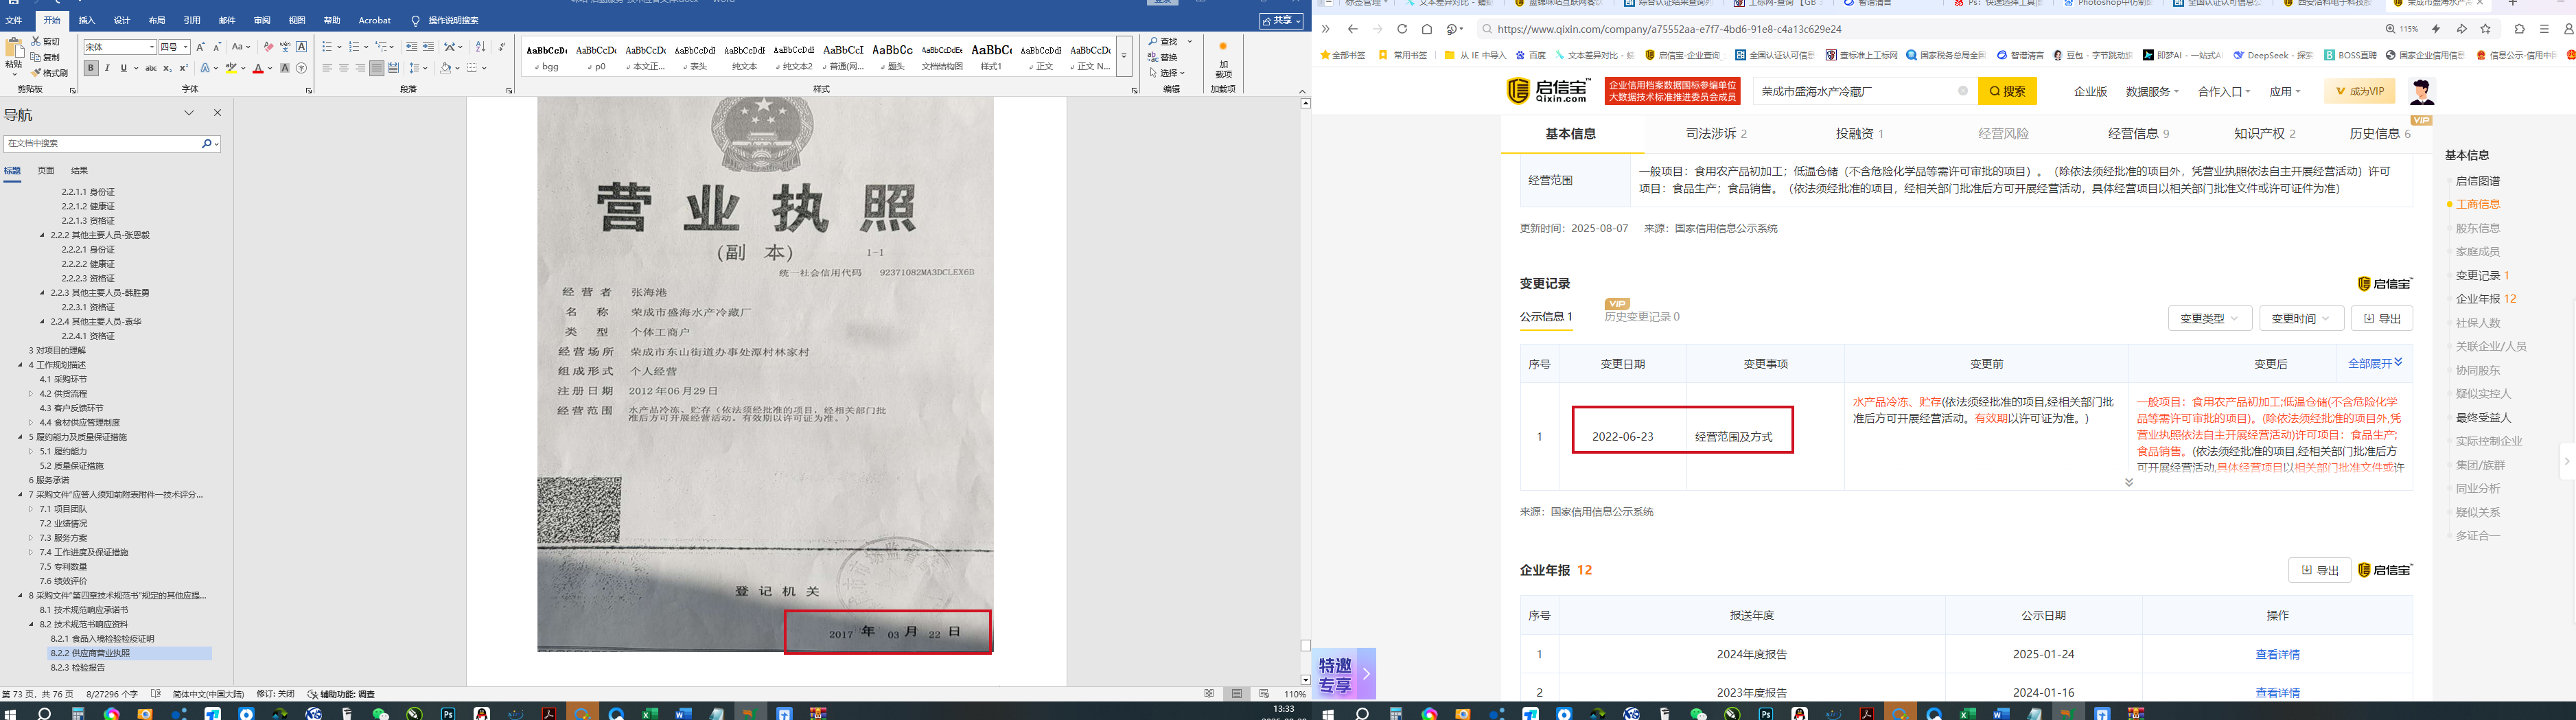Click the Align Right icon in Word
Screen dimensions: 2576x720
(360, 68)
